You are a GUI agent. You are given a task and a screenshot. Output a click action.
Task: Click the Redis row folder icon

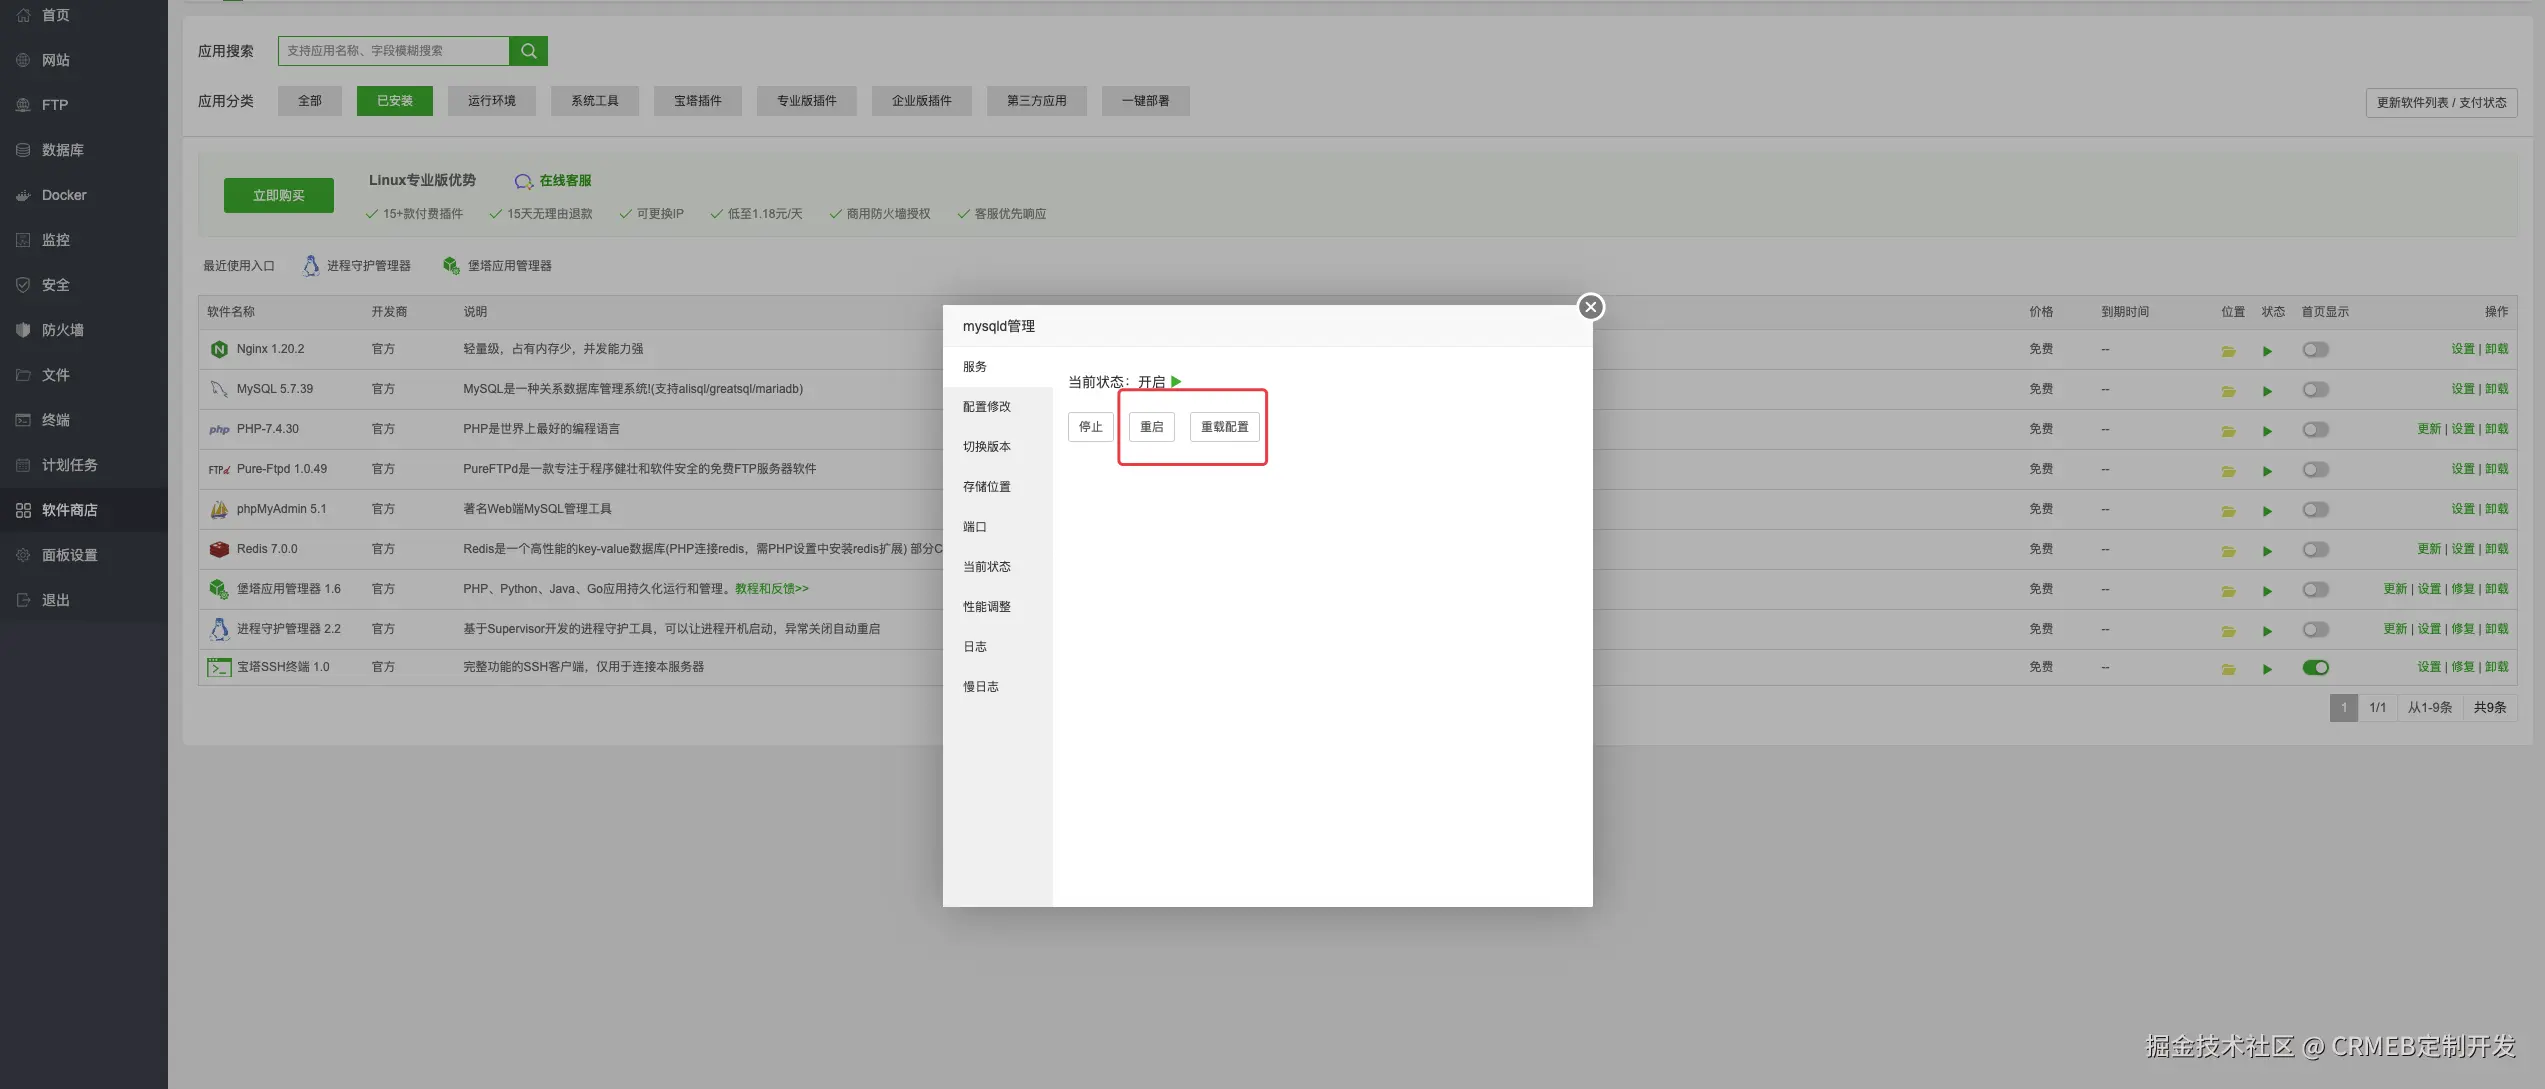click(x=2228, y=551)
